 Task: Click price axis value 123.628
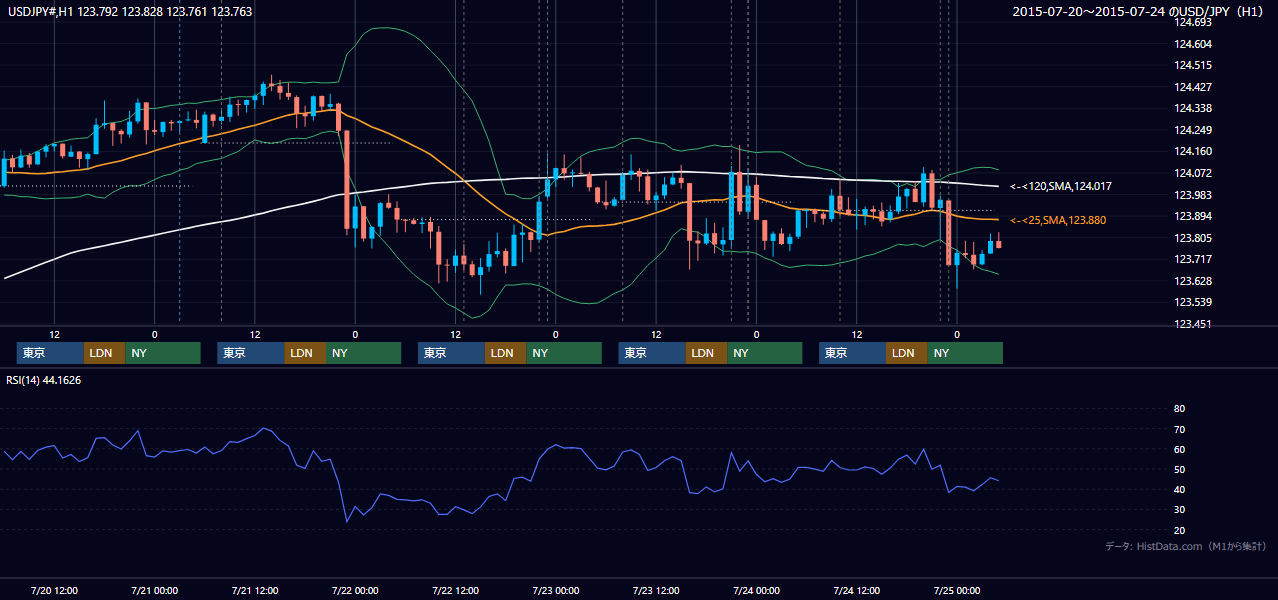coord(1193,281)
